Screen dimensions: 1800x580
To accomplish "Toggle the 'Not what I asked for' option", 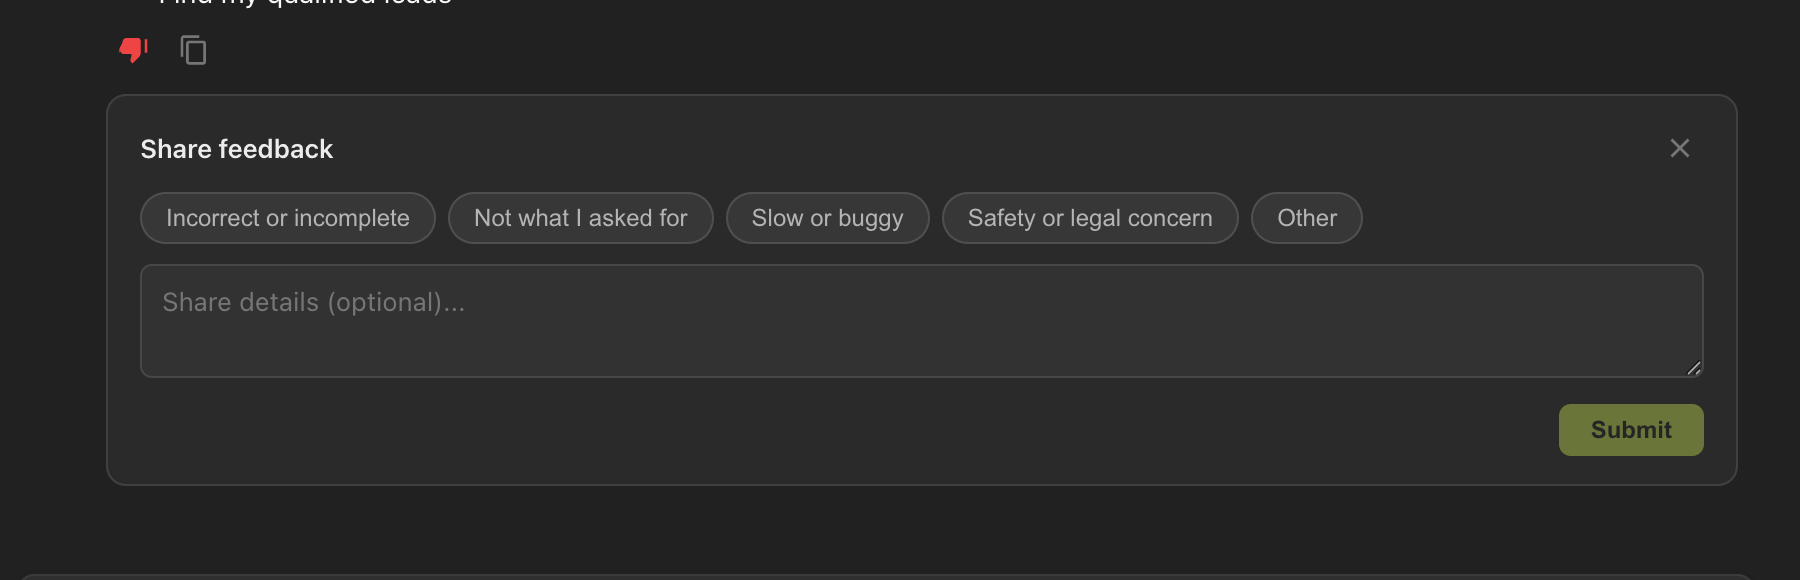I will point(580,217).
